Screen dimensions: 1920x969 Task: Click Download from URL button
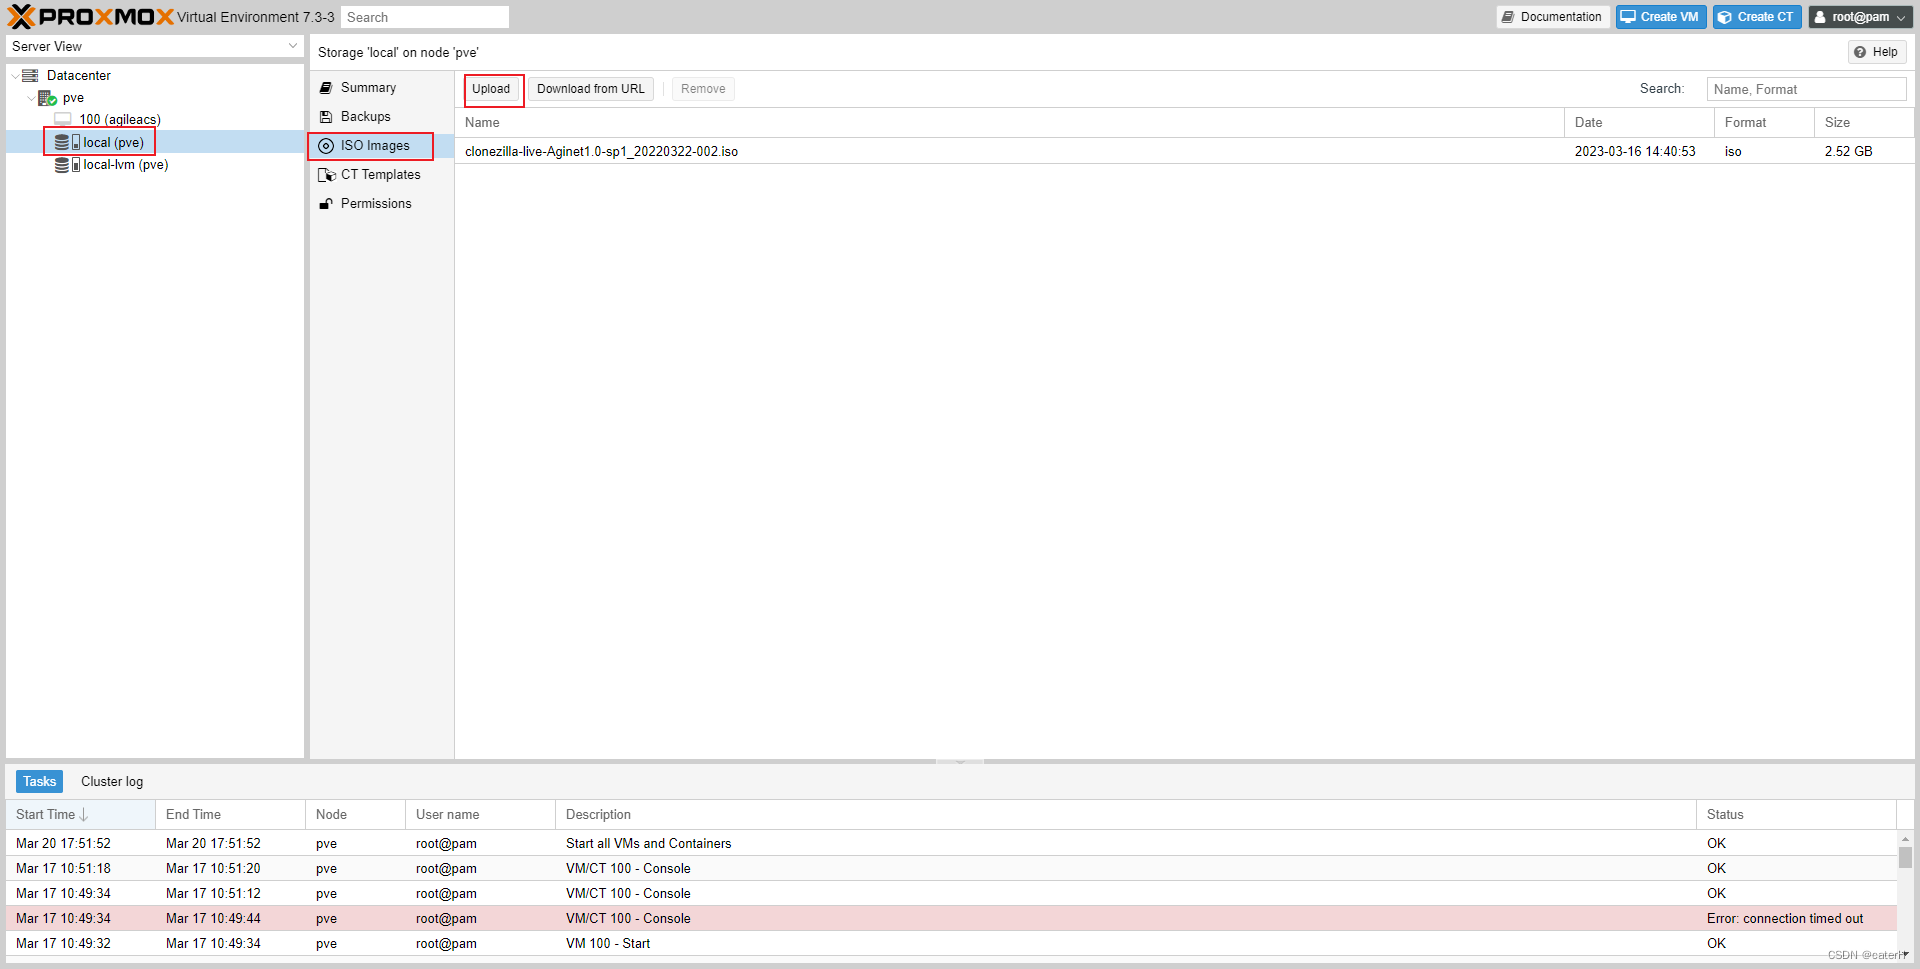click(591, 89)
